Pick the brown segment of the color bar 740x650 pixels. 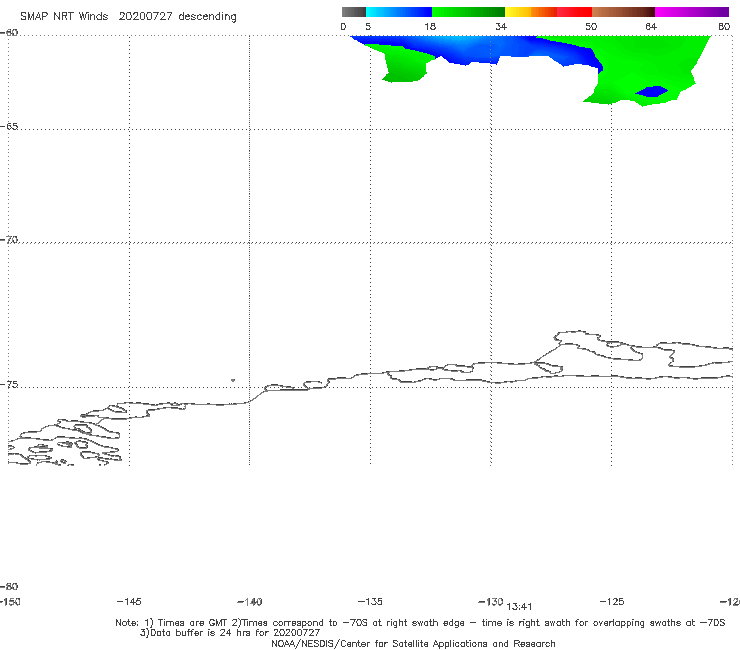tap(623, 12)
